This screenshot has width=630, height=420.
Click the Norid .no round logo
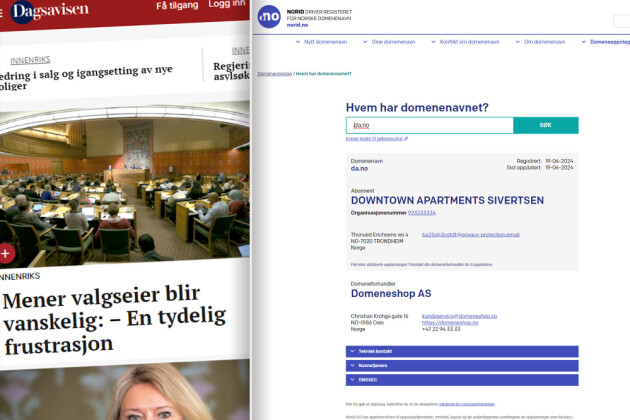(x=269, y=16)
